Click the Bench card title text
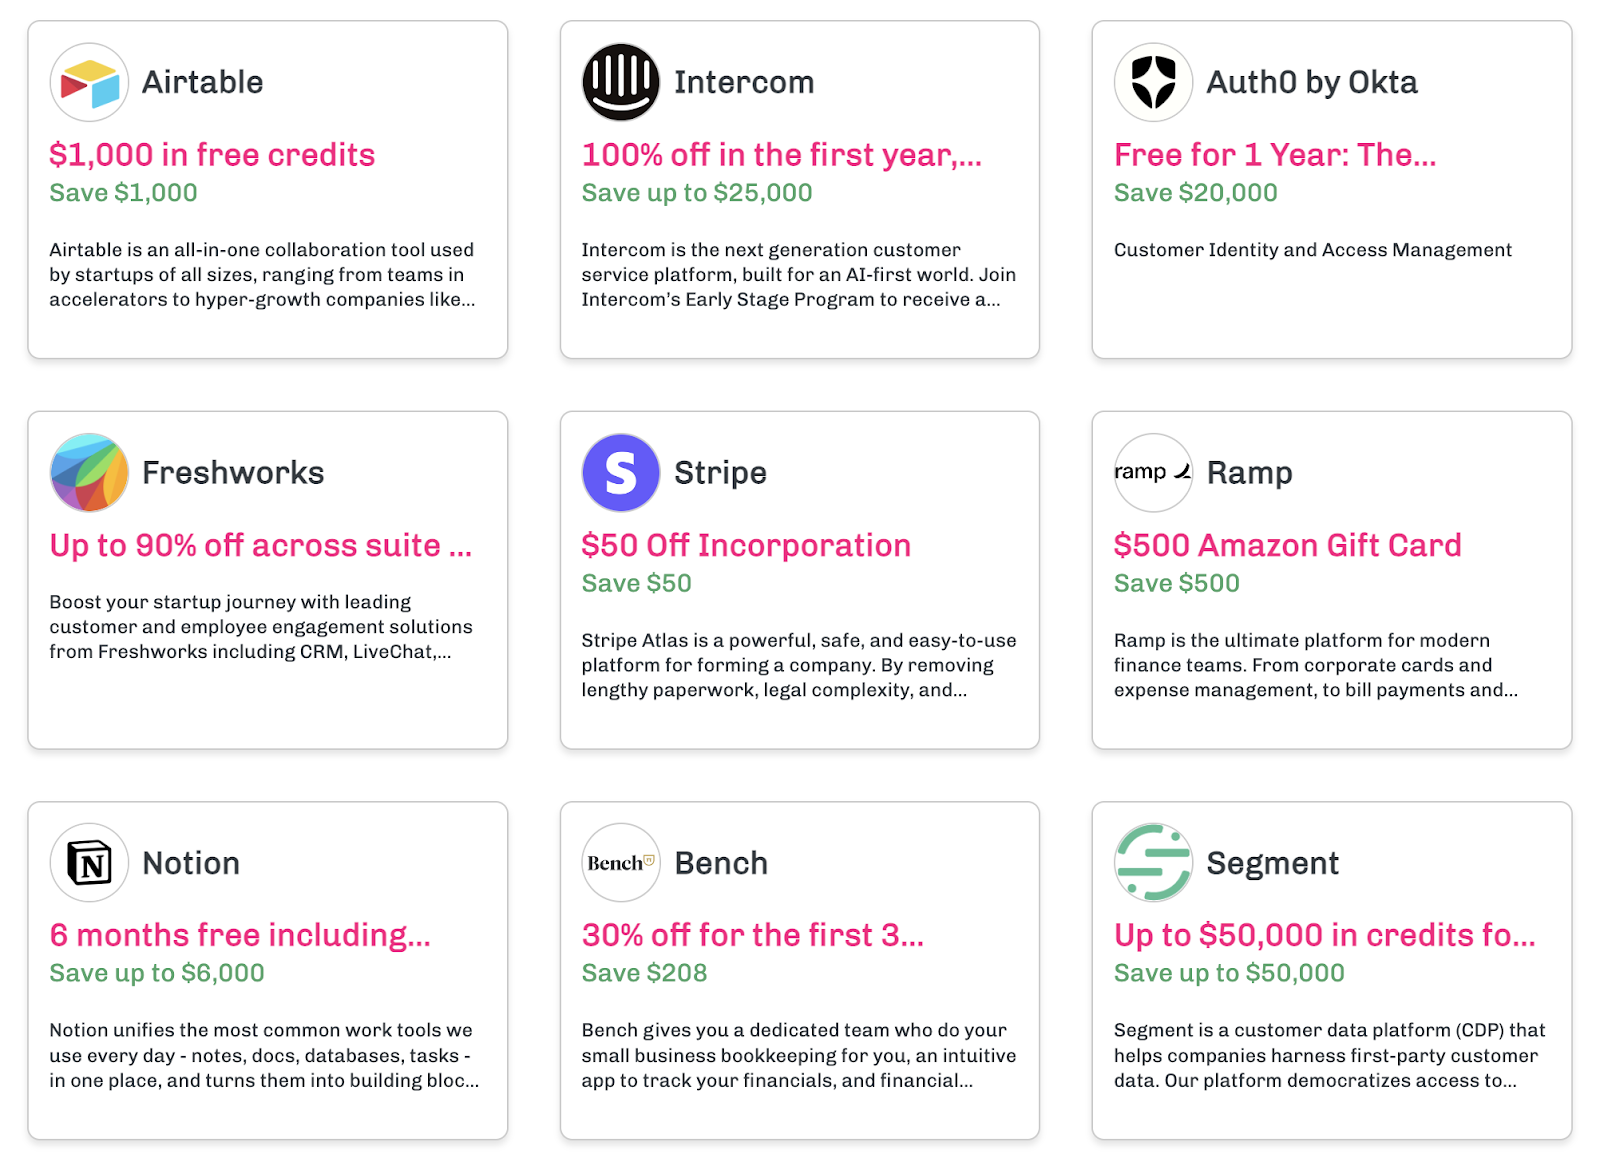This screenshot has height=1166, width=1600. coord(721,863)
